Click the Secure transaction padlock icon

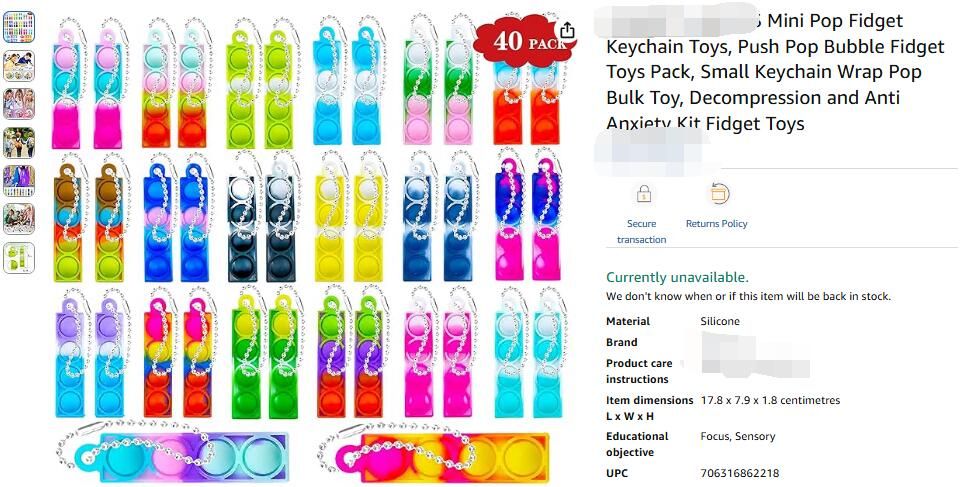pyautogui.click(x=644, y=195)
